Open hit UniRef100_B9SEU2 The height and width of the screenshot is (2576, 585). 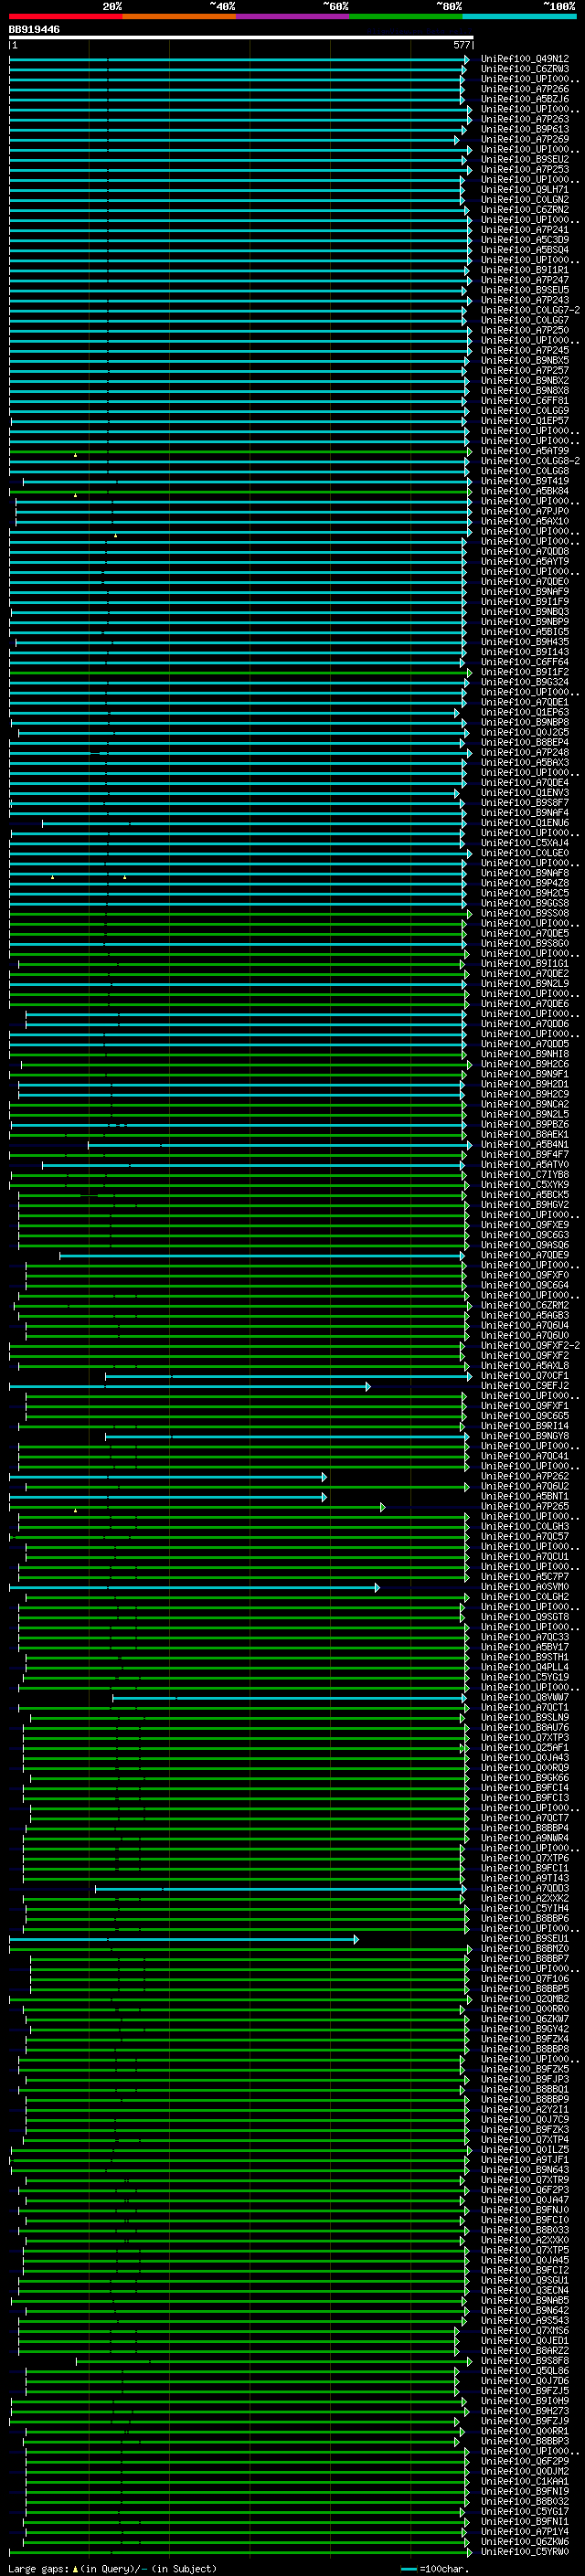pyautogui.click(x=524, y=159)
